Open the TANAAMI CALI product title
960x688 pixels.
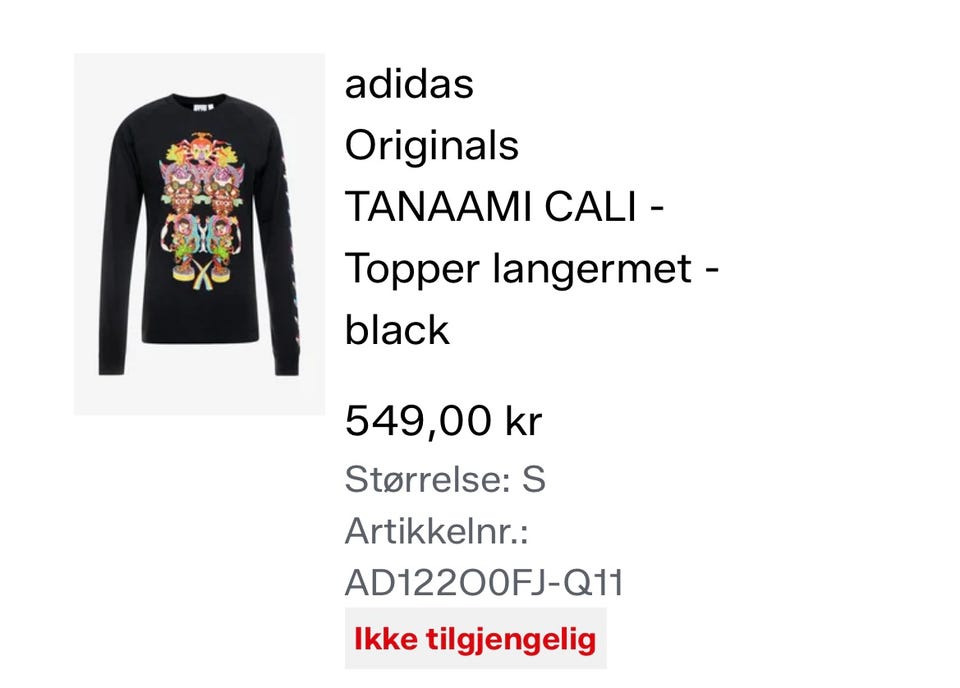[504, 206]
